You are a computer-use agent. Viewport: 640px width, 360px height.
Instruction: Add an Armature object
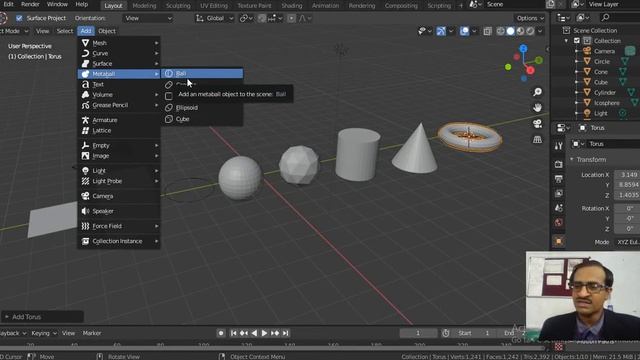coord(119,120)
